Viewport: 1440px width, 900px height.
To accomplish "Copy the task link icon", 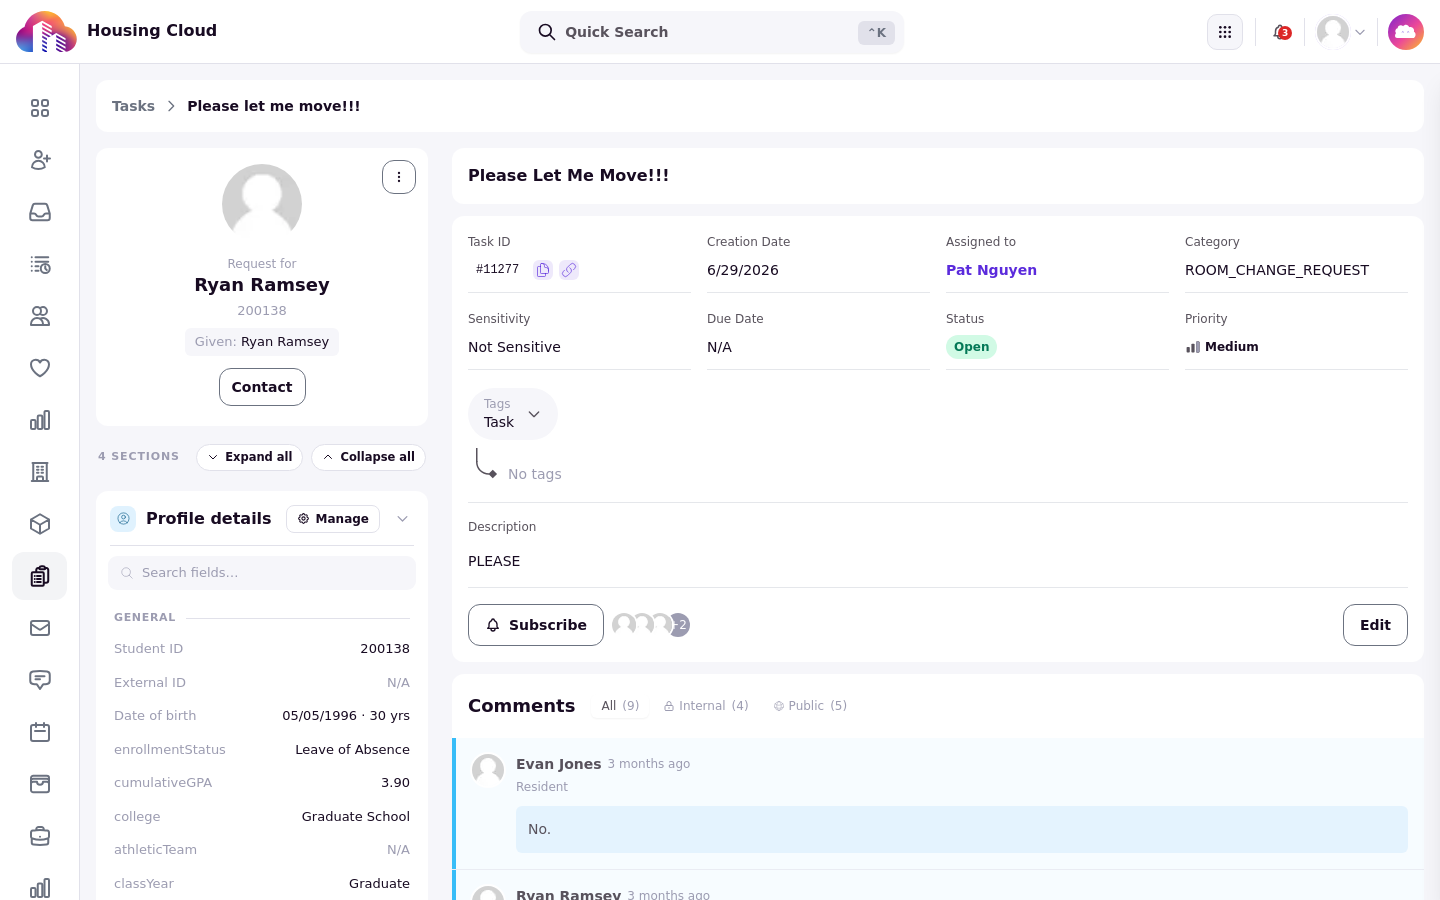I will click(x=569, y=270).
